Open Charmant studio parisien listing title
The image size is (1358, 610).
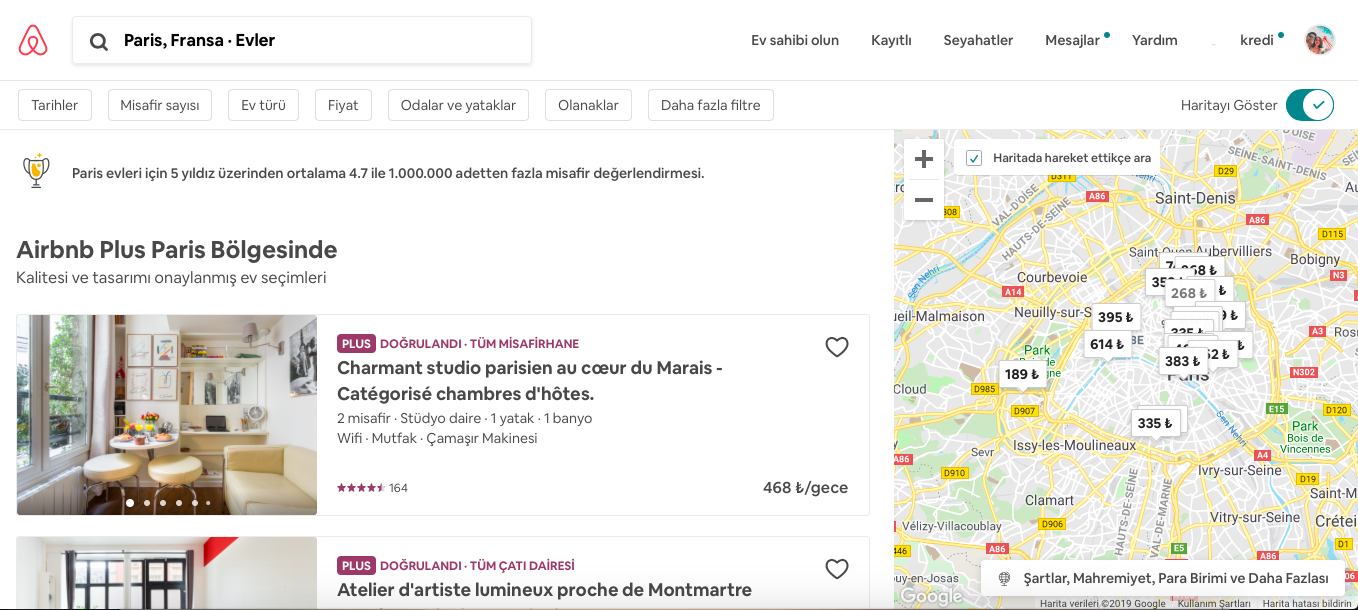point(530,380)
